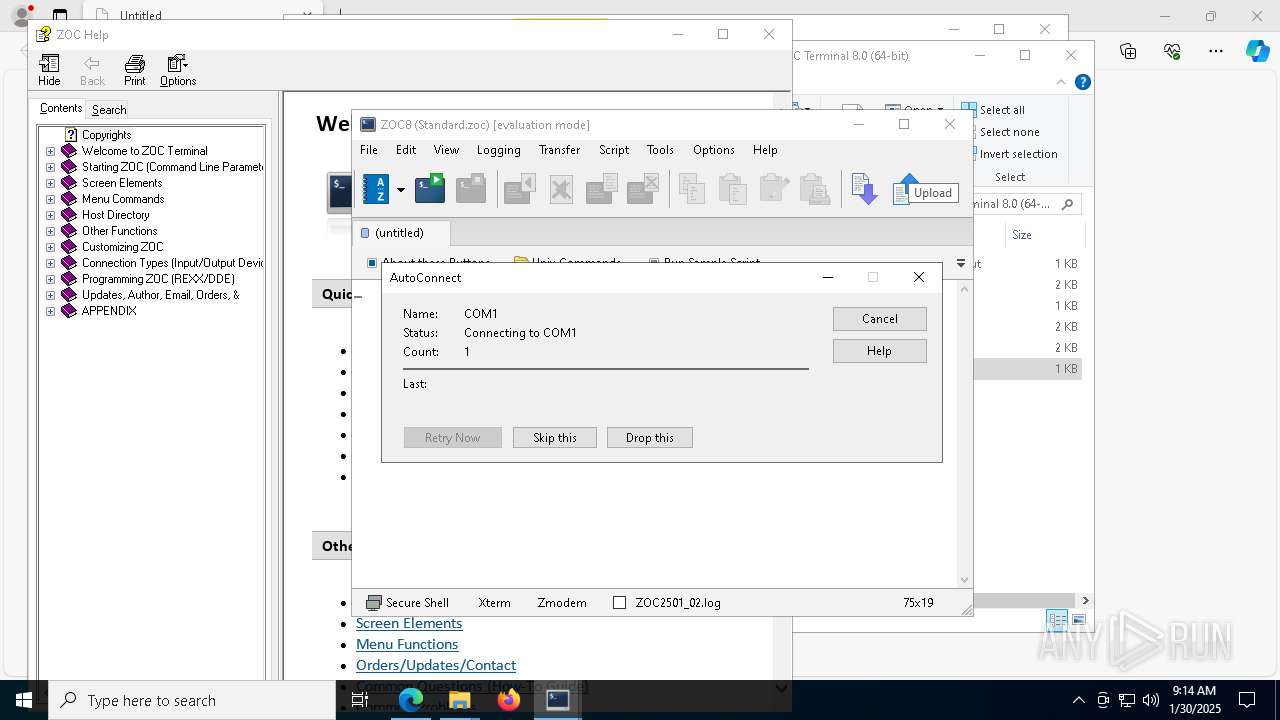Expand the Host Directory tree node
This screenshot has height=720, width=1280.
click(51, 215)
